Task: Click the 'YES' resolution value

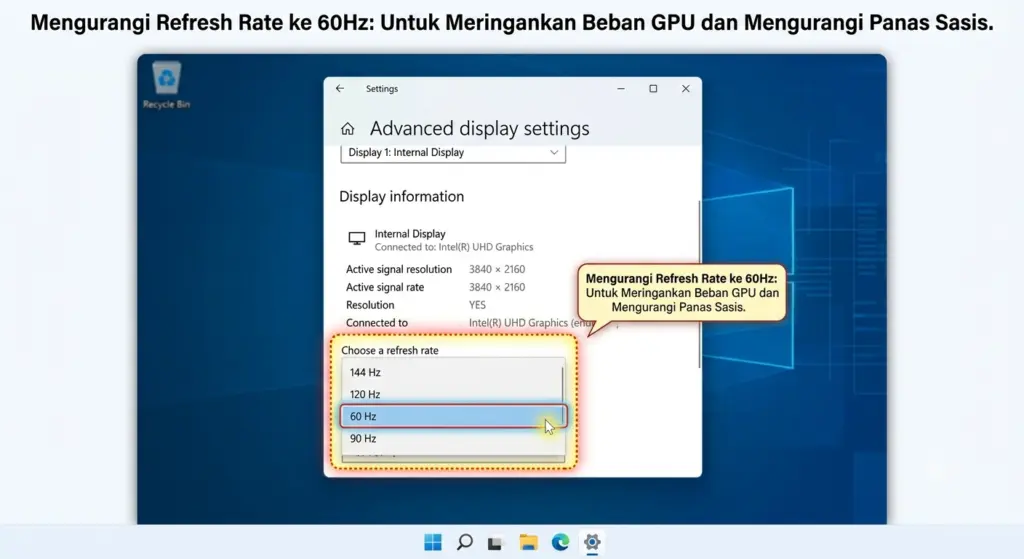Action: pyautogui.click(x=477, y=305)
